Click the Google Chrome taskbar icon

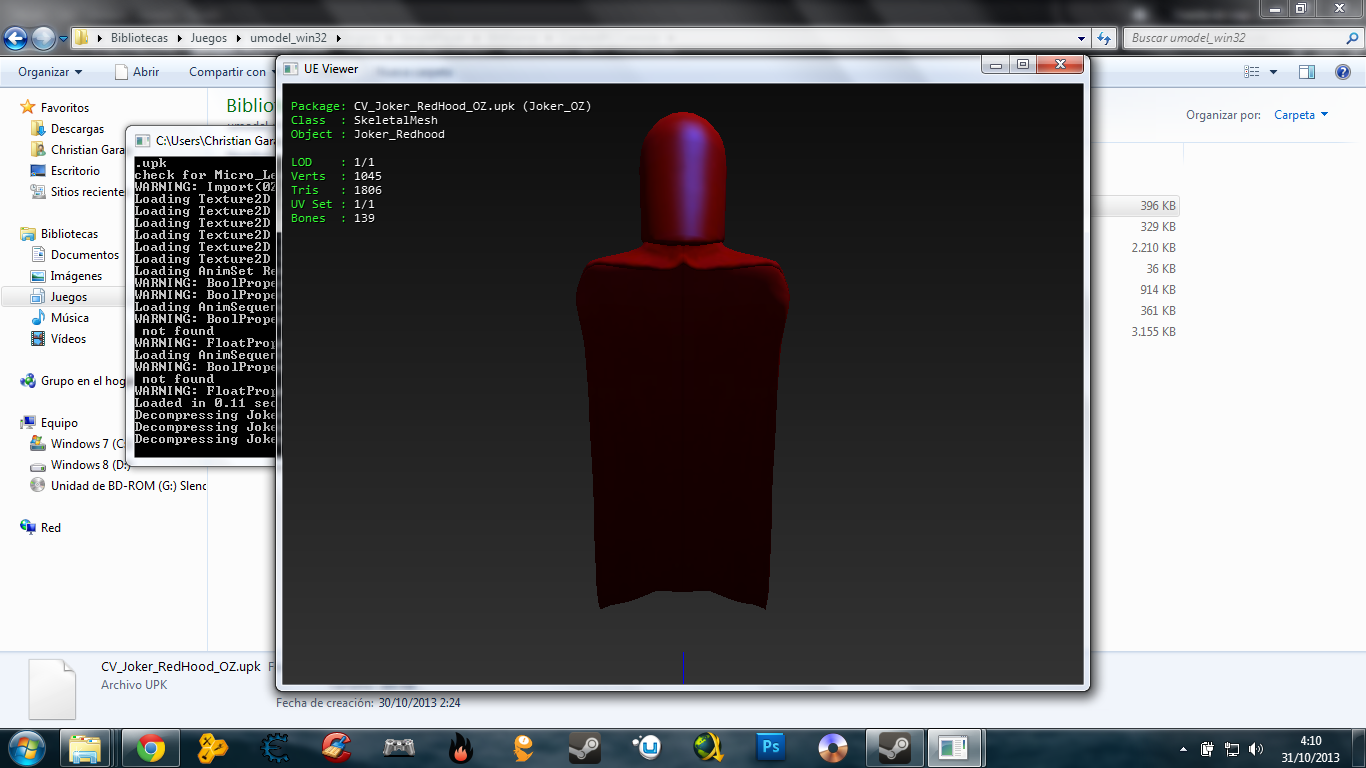(151, 747)
